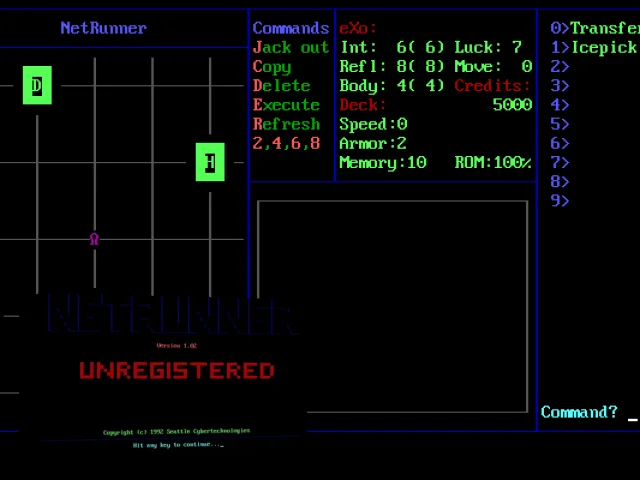The height and width of the screenshot is (480, 640).
Task: Click the Armor:2 deck stat
Action: tap(373, 143)
